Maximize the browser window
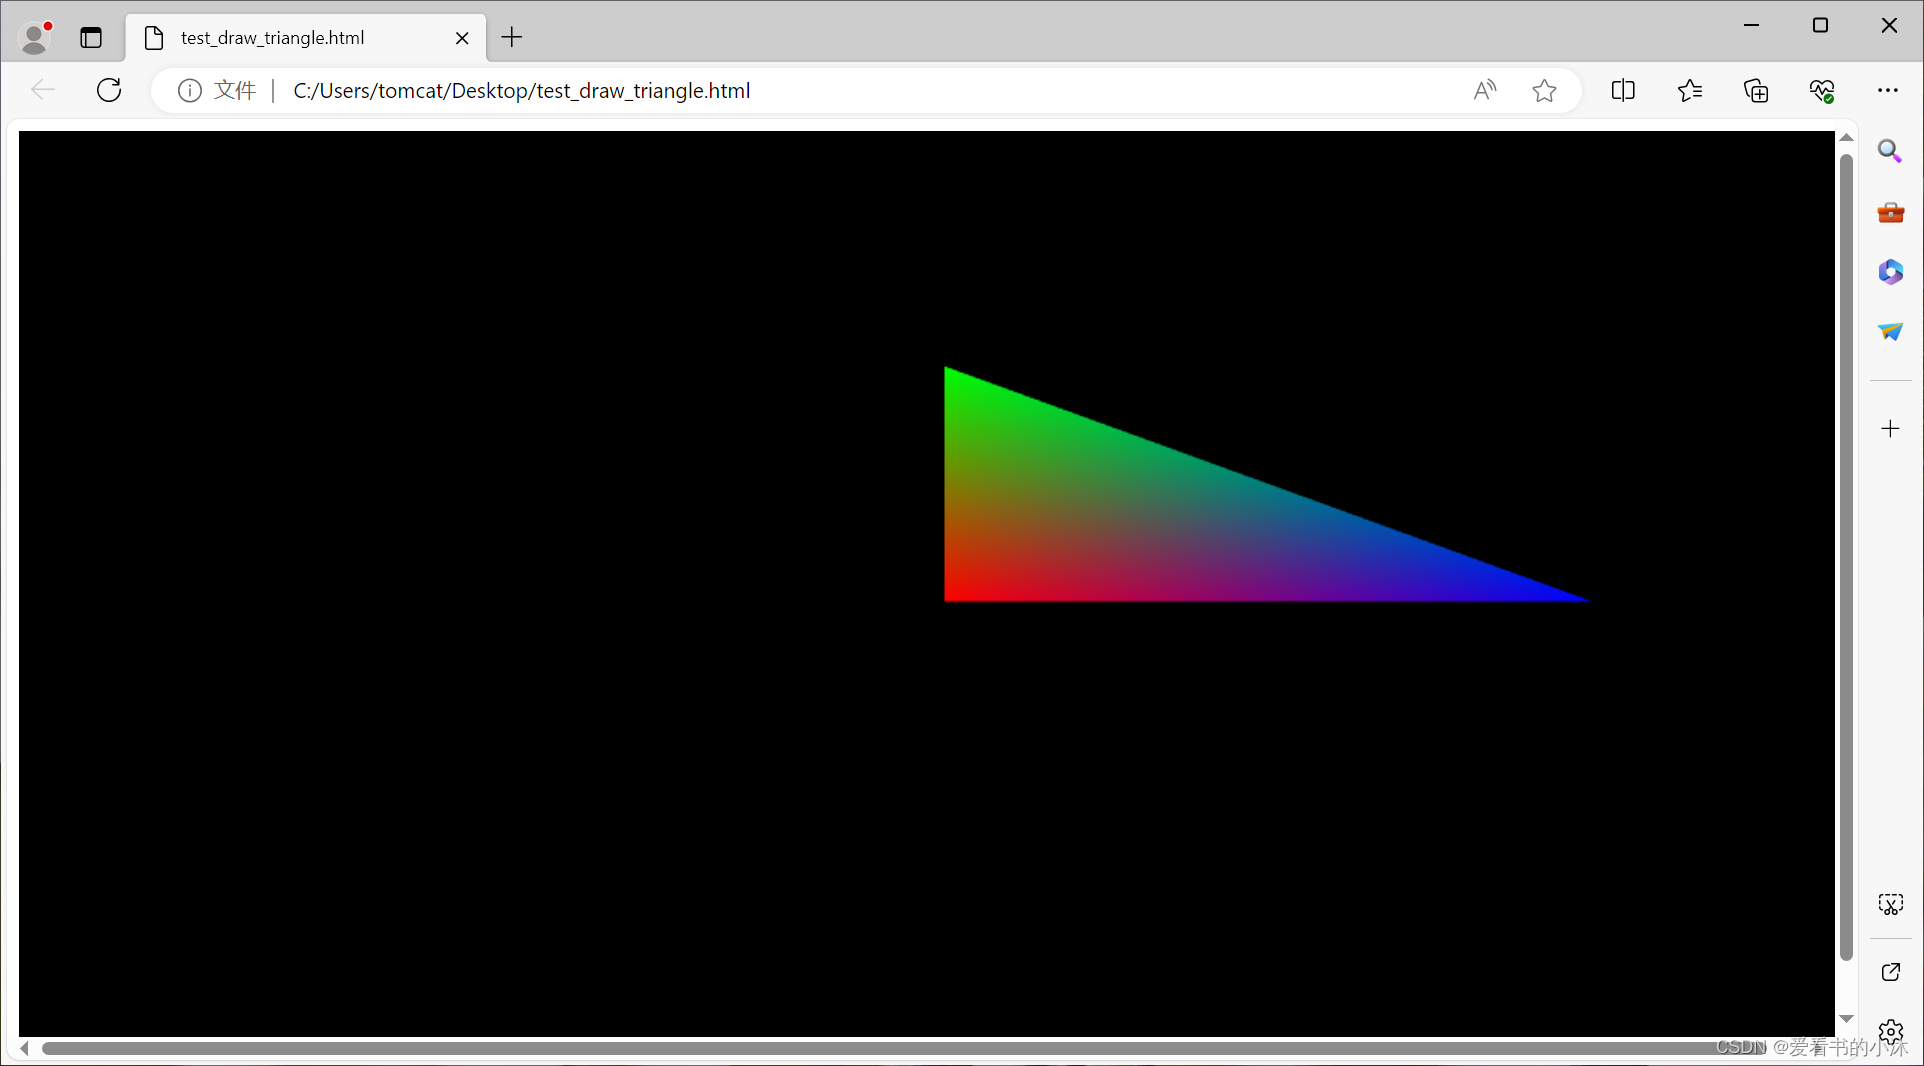Screen dimensions: 1924x1066 tap(1820, 26)
